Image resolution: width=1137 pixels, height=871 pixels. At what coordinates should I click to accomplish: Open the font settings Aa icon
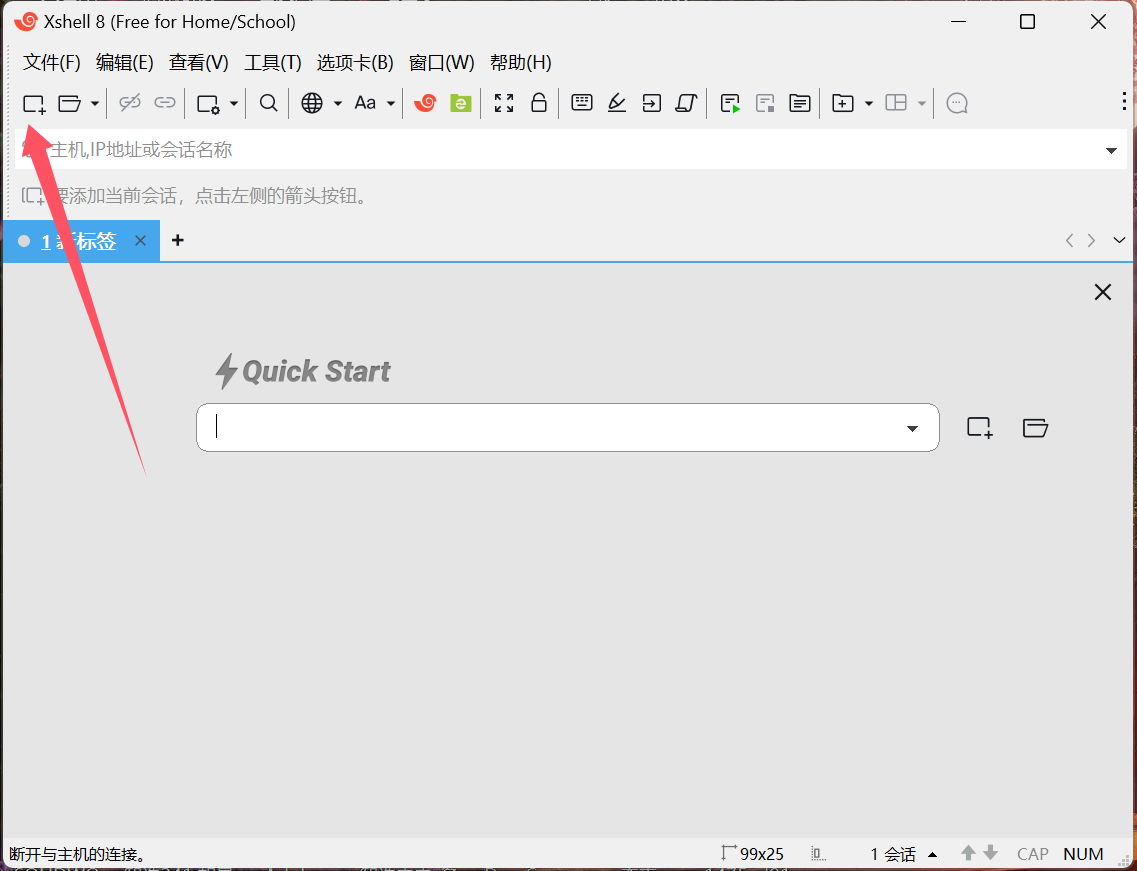[366, 103]
